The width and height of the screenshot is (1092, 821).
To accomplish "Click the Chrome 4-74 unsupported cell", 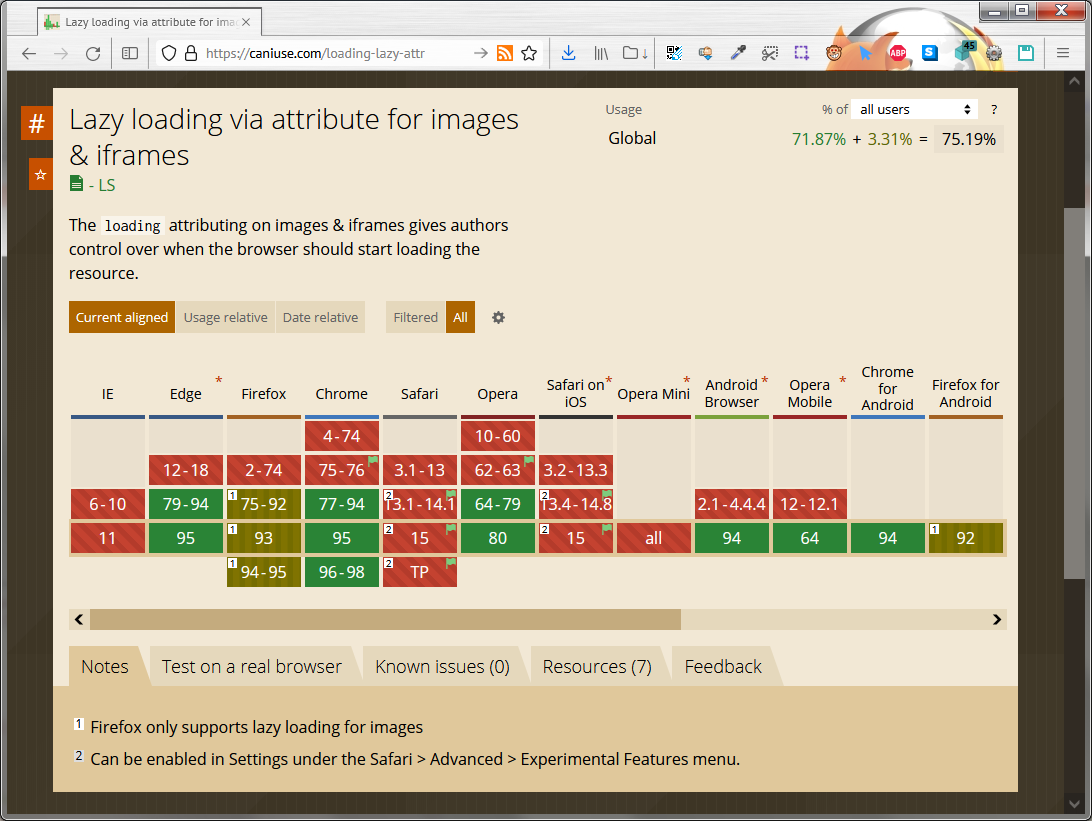I will 341,437.
